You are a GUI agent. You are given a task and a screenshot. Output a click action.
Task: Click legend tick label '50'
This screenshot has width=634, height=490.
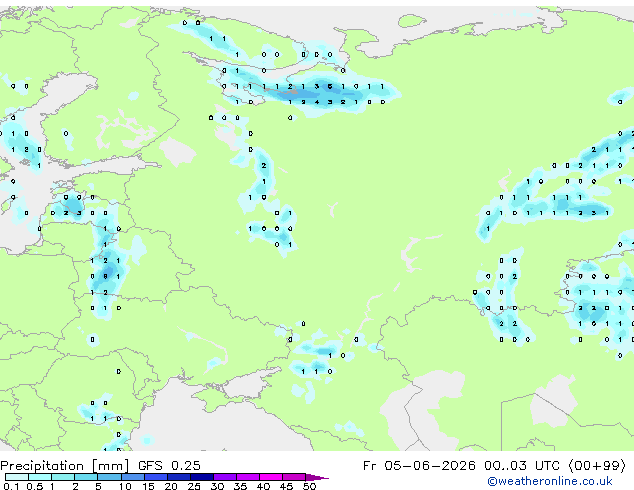tap(309, 486)
